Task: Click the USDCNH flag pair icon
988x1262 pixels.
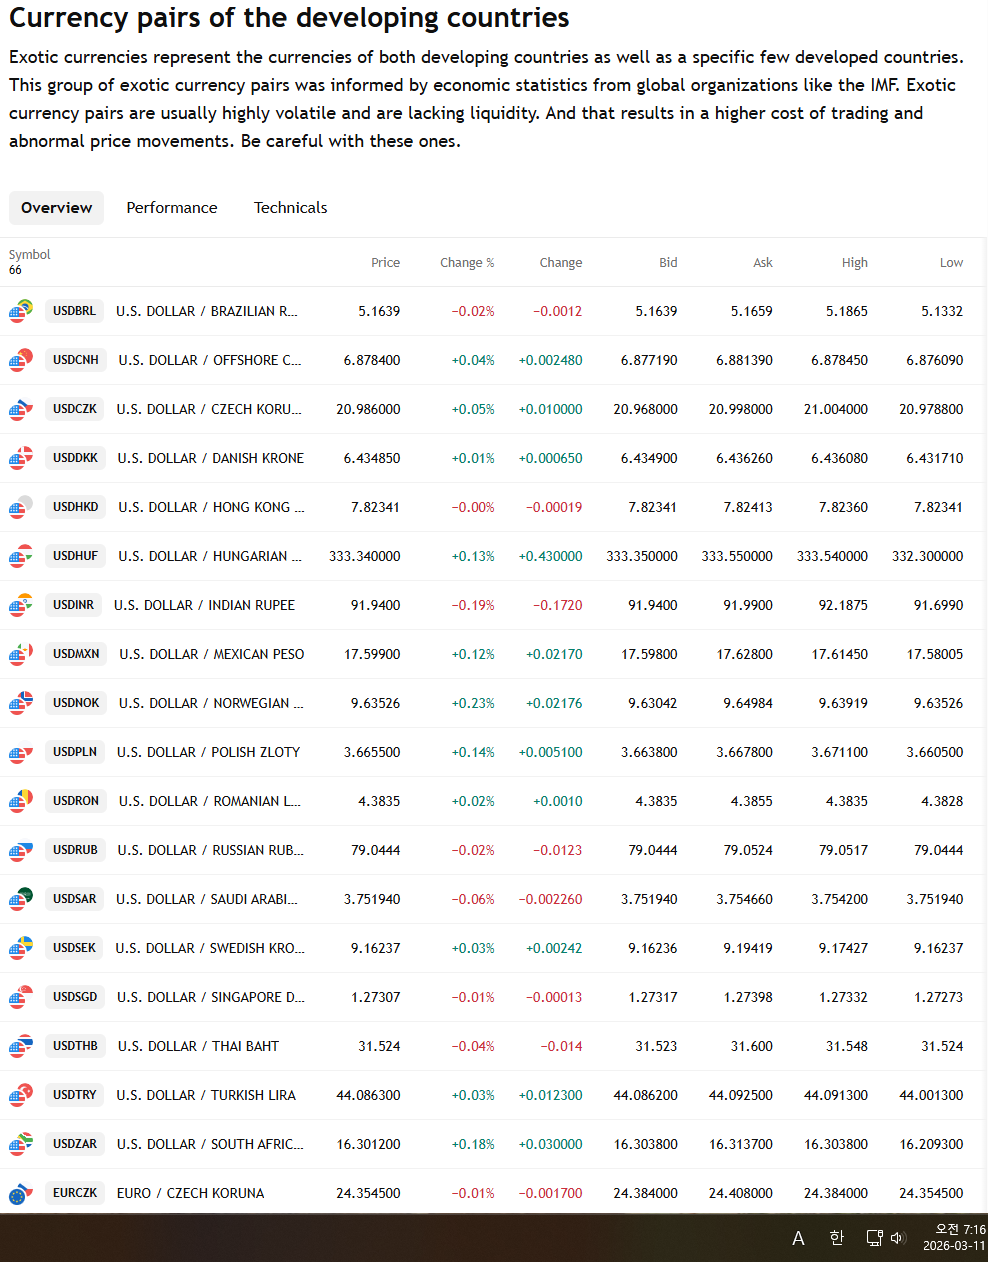Action: tap(21, 360)
